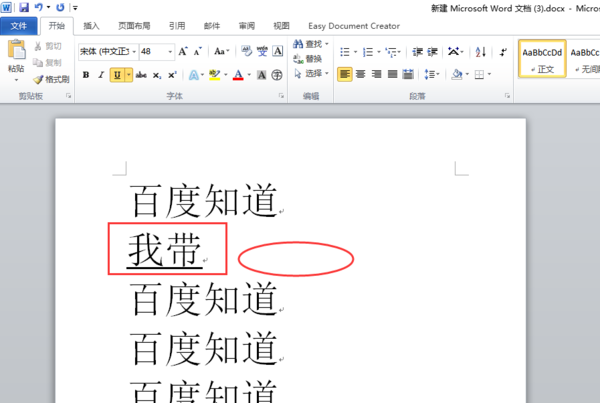The width and height of the screenshot is (600, 403).
Task: Click the Phonetic Guide (wén) icon
Action: tap(262, 51)
